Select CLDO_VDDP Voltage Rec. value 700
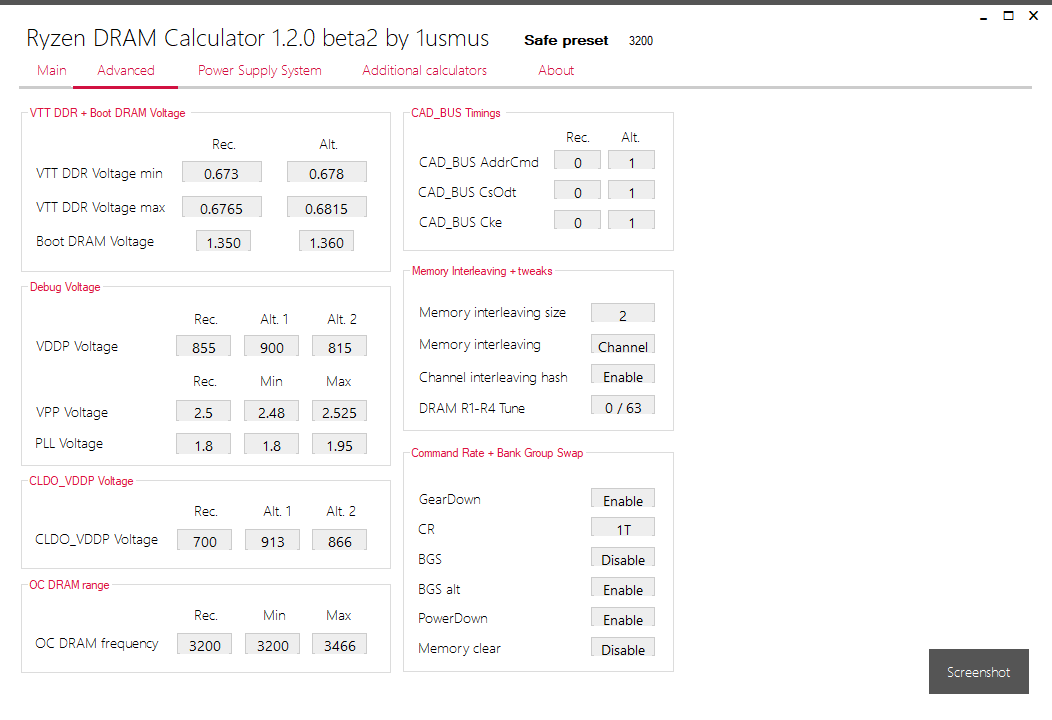This screenshot has height=720, width=1052. (x=205, y=541)
